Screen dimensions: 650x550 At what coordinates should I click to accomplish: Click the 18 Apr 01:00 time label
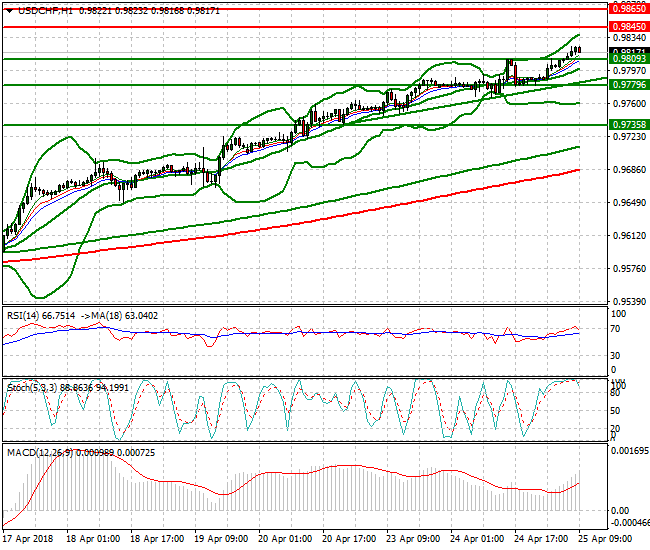click(93, 539)
